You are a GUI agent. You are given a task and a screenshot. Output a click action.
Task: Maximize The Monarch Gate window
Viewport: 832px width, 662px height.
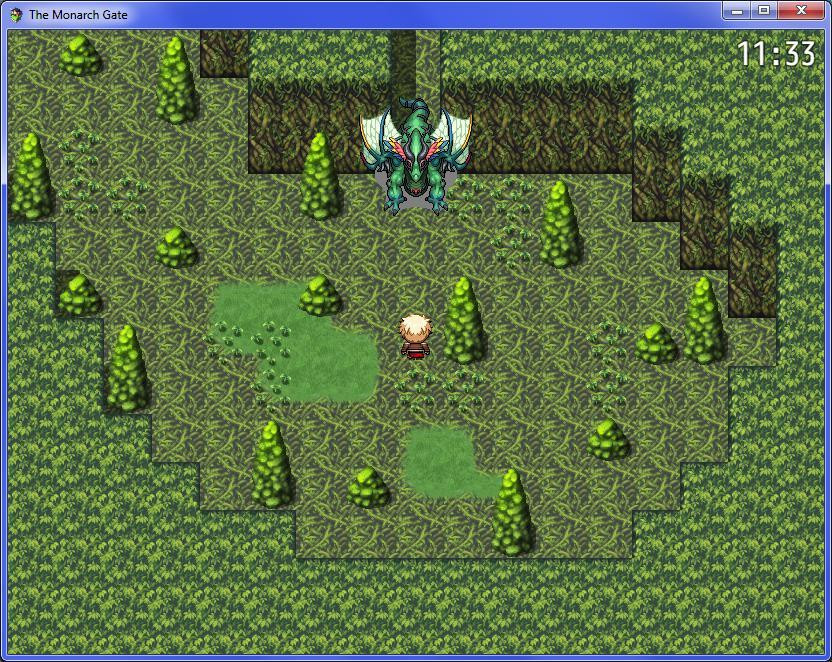click(764, 11)
